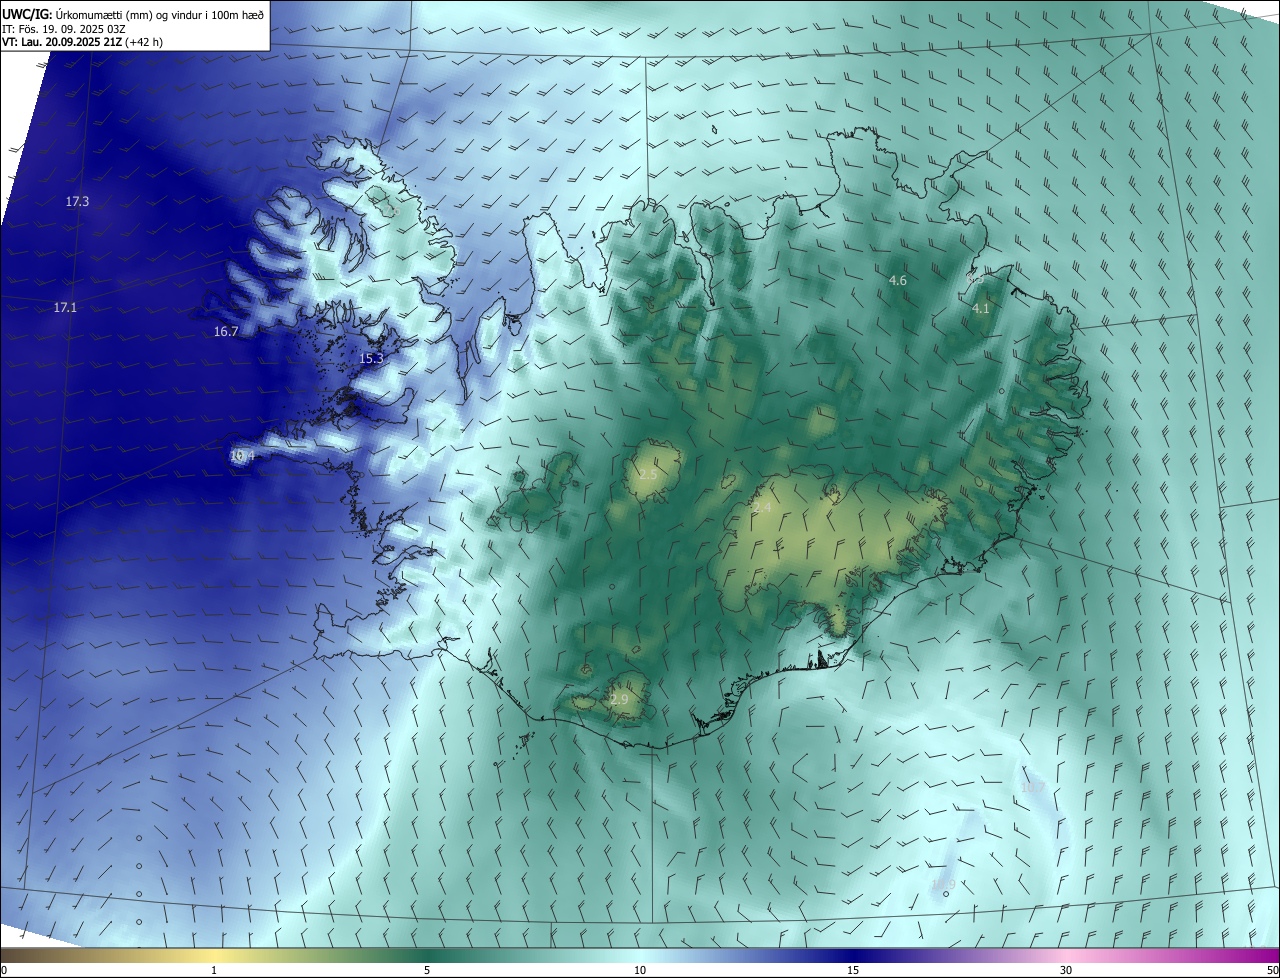Click the 5 tick on color scale

[x=427, y=970]
